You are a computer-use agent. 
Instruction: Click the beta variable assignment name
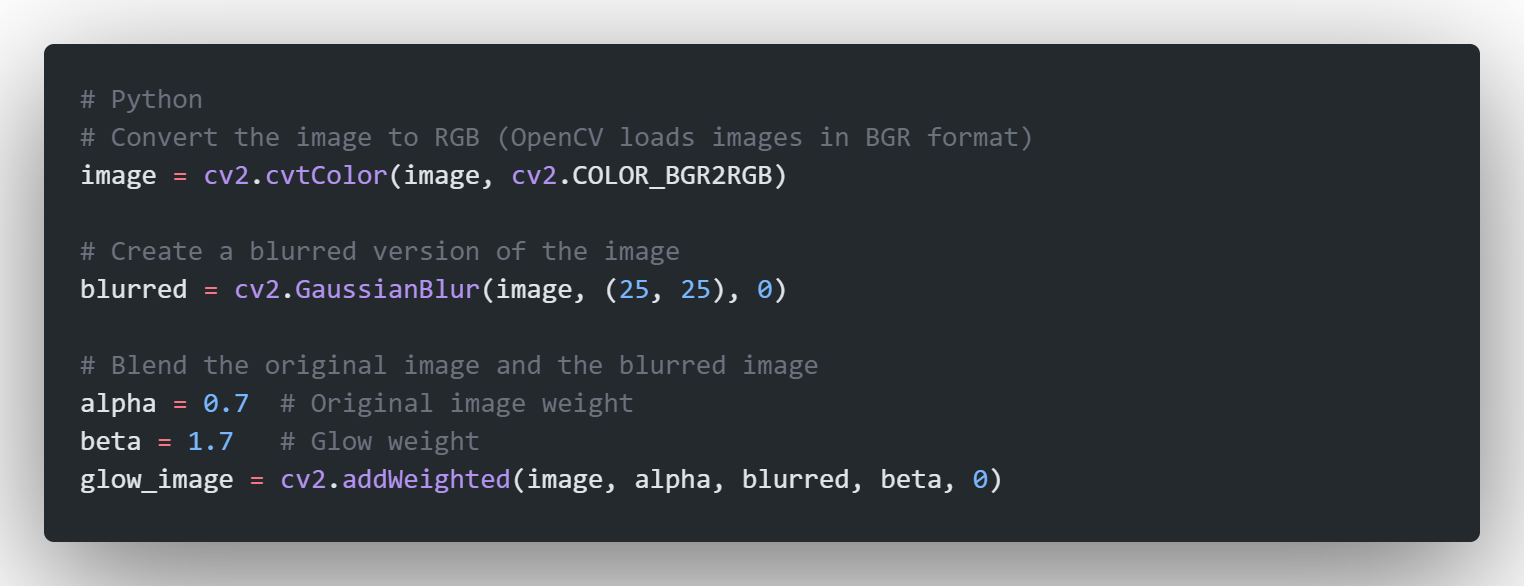[x=111, y=442]
